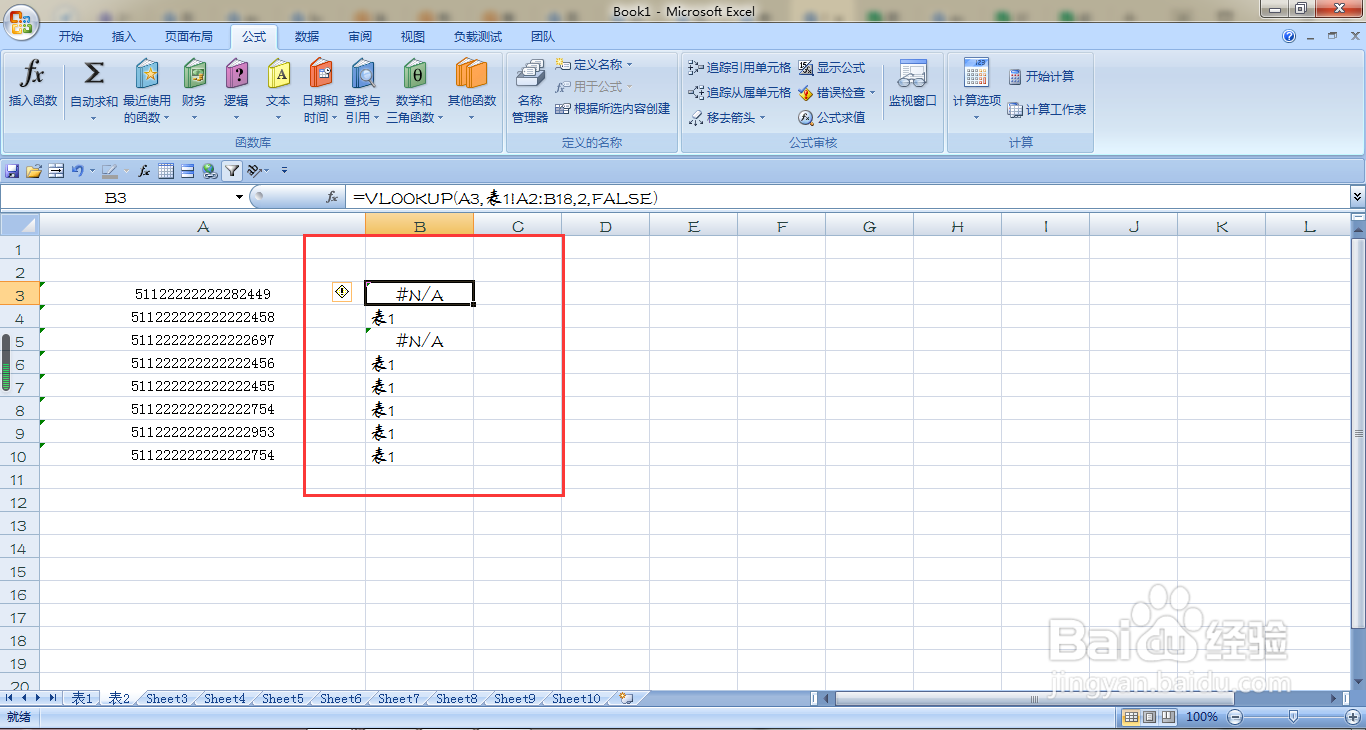Click the Filter funnel icon in quick toolbar
The height and width of the screenshot is (730, 1366).
232,171
